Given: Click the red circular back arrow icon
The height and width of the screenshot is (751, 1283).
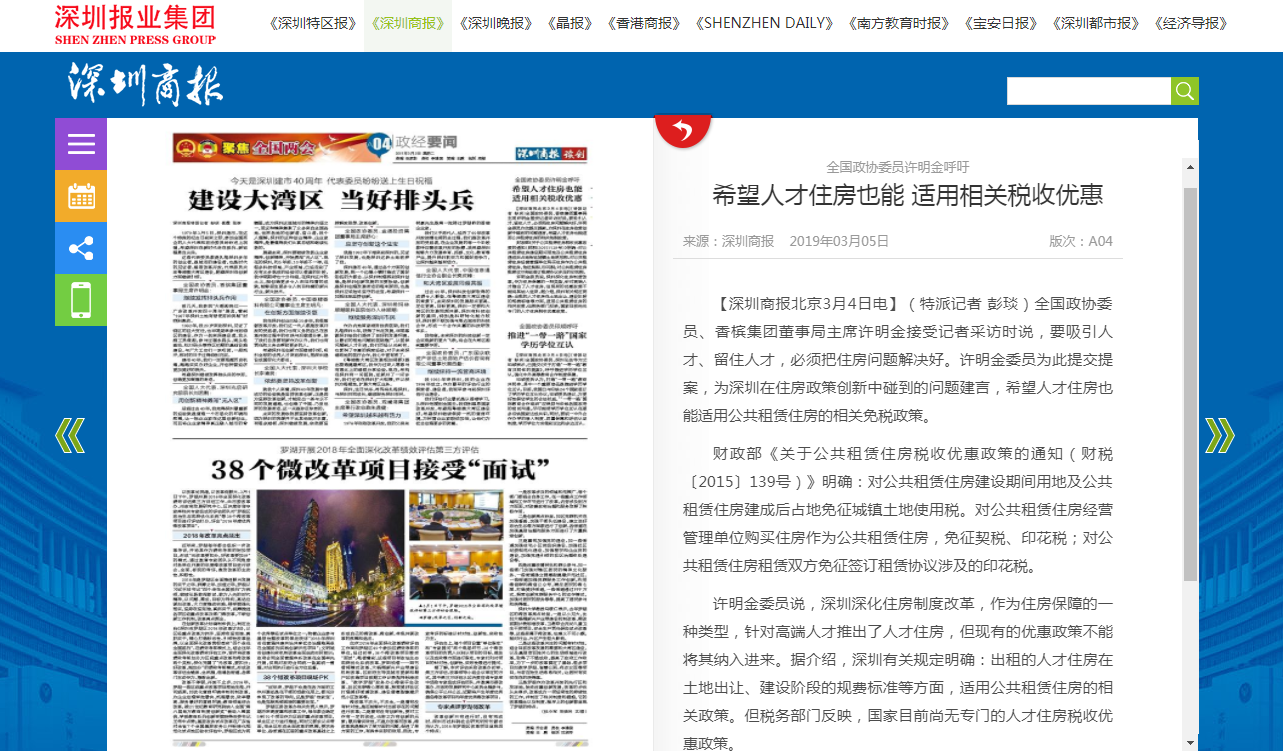Looking at the screenshot, I should point(683,129).
